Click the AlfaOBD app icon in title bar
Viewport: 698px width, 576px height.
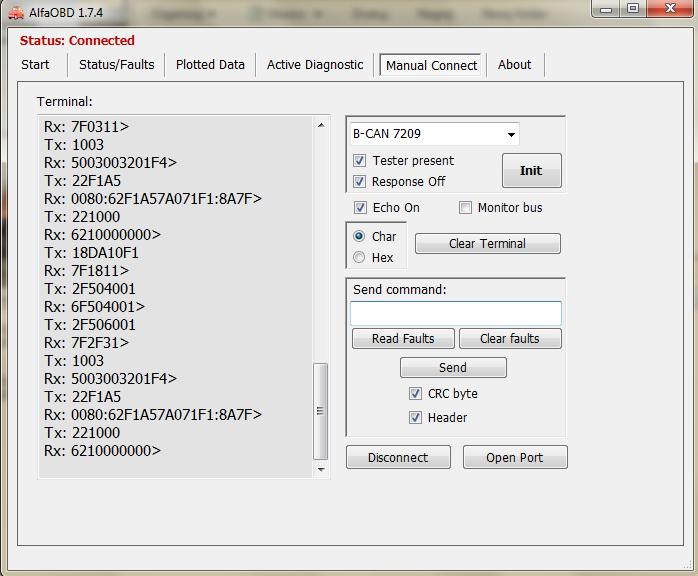(16, 13)
